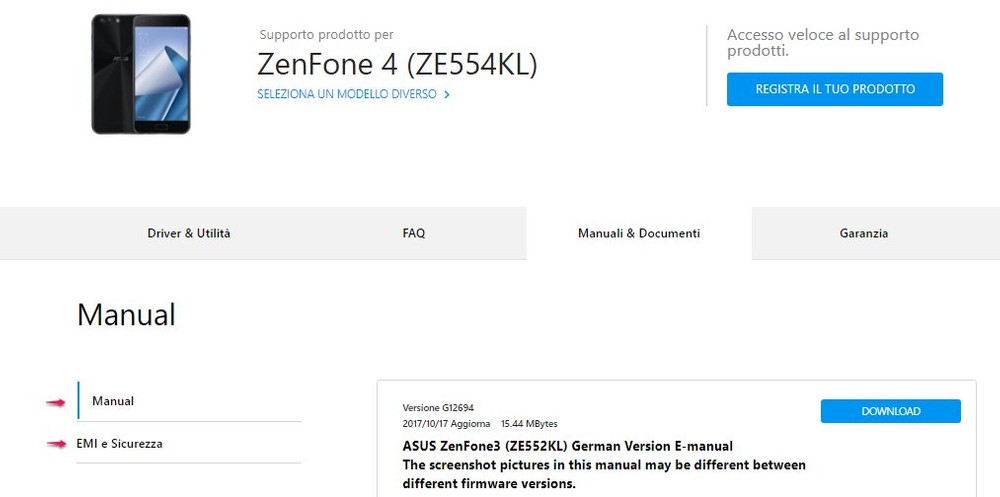Click the 15.44 MBytes file size

tap(529, 424)
